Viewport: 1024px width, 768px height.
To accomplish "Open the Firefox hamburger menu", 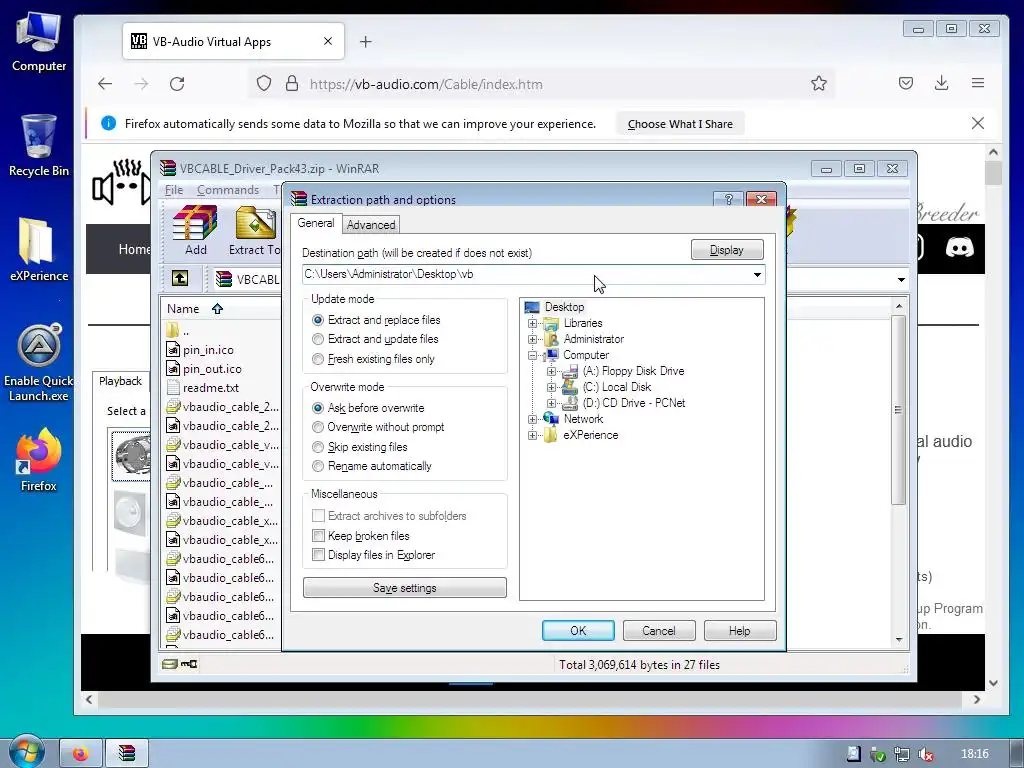I will coord(978,83).
